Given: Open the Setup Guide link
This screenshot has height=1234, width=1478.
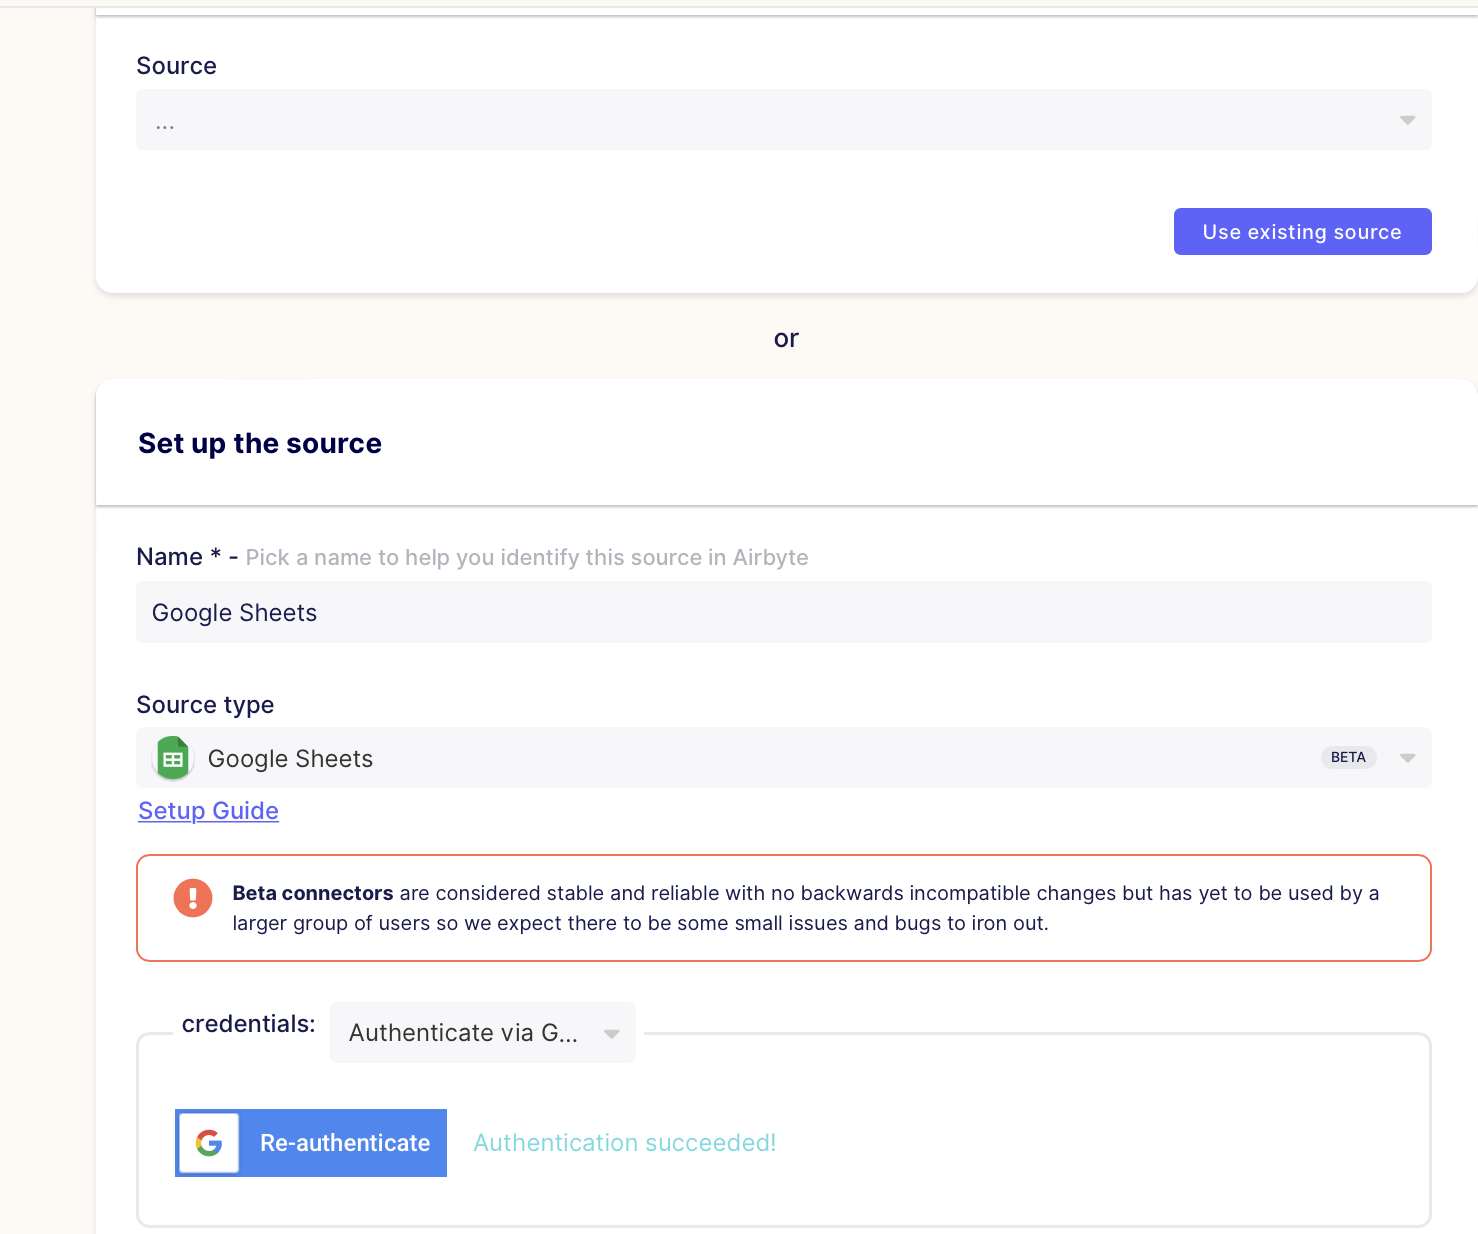Looking at the screenshot, I should [x=208, y=811].
